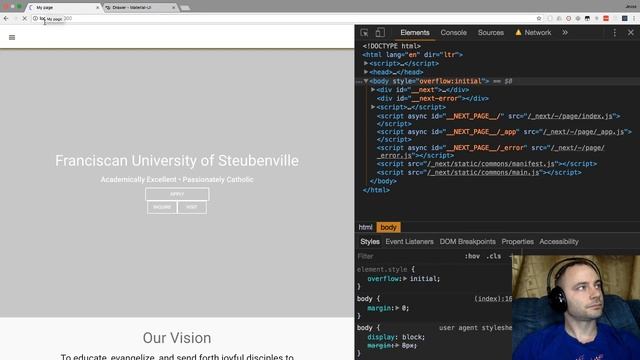640x360 pixels.
Task: Select the 'My page' browser tab
Action: 63,7
